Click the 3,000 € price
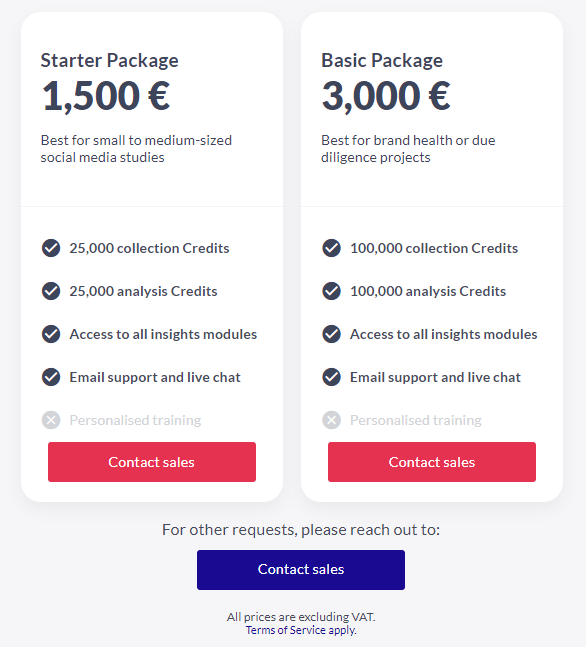586x647 pixels. (386, 96)
